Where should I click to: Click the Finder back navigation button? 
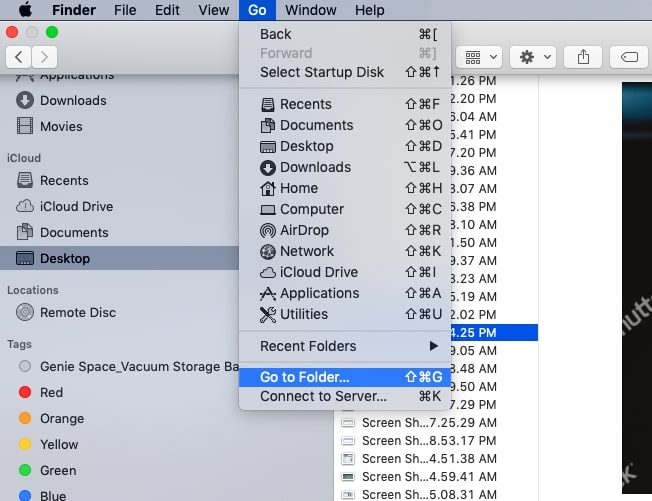click(x=18, y=57)
